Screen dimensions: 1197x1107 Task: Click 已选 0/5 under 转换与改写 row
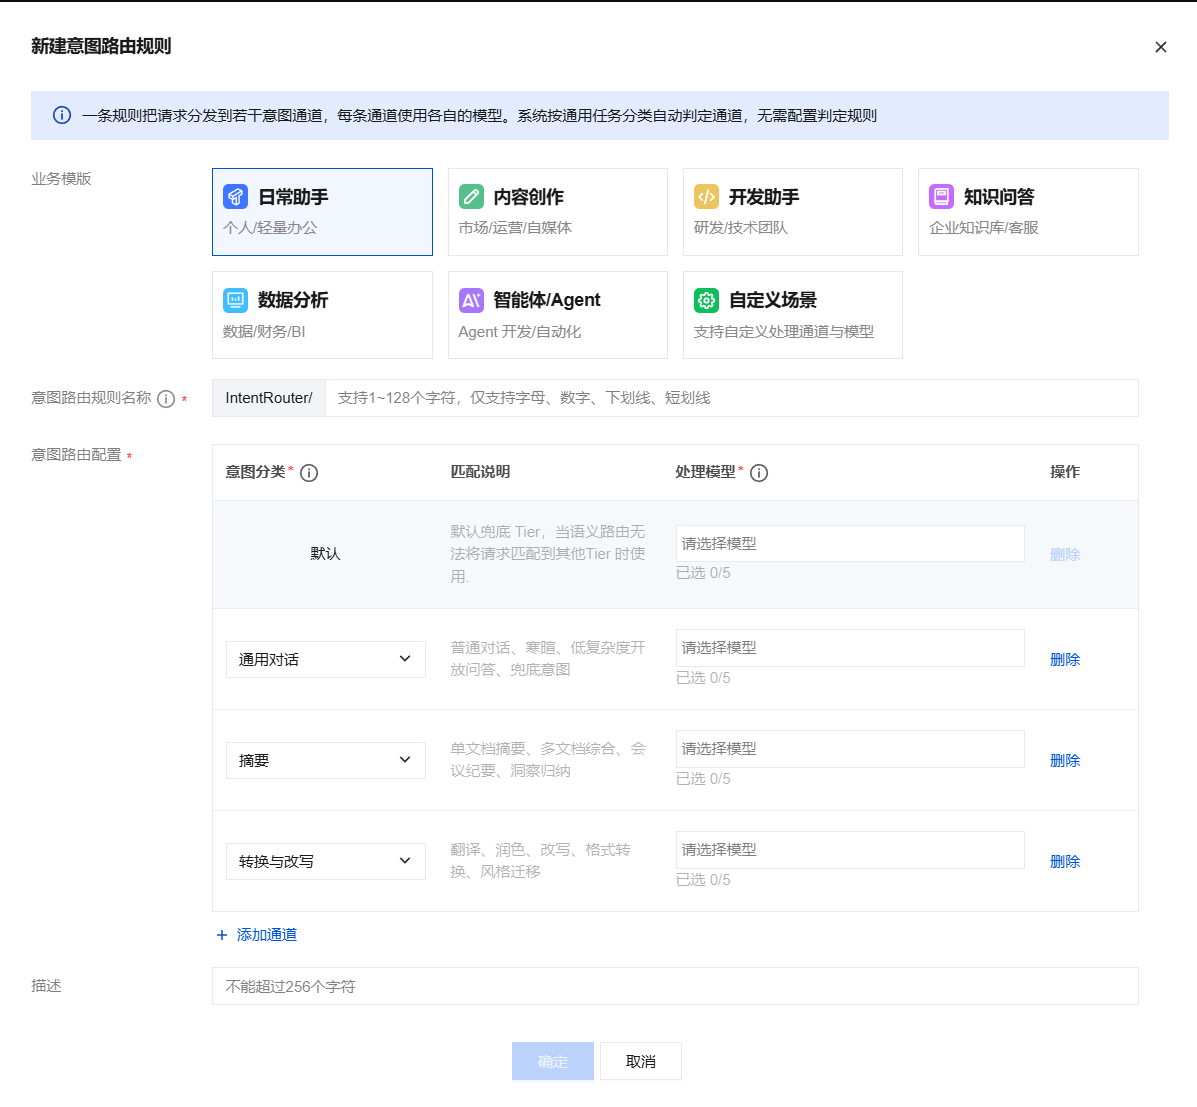click(703, 879)
